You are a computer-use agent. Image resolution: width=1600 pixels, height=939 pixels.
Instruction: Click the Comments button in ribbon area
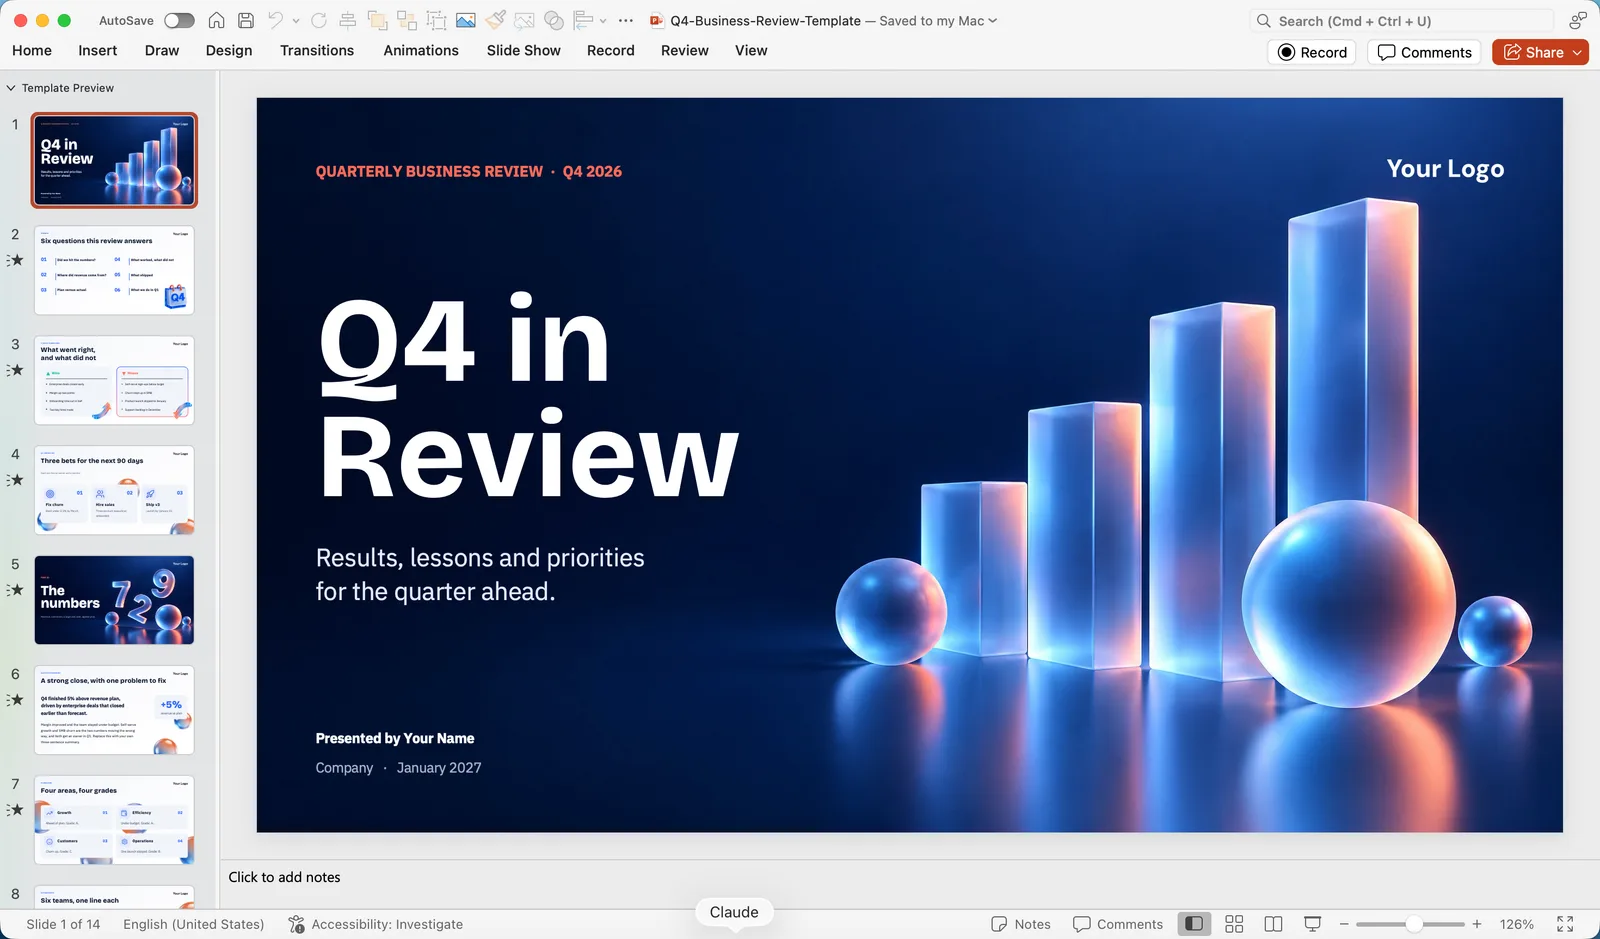[1424, 52]
